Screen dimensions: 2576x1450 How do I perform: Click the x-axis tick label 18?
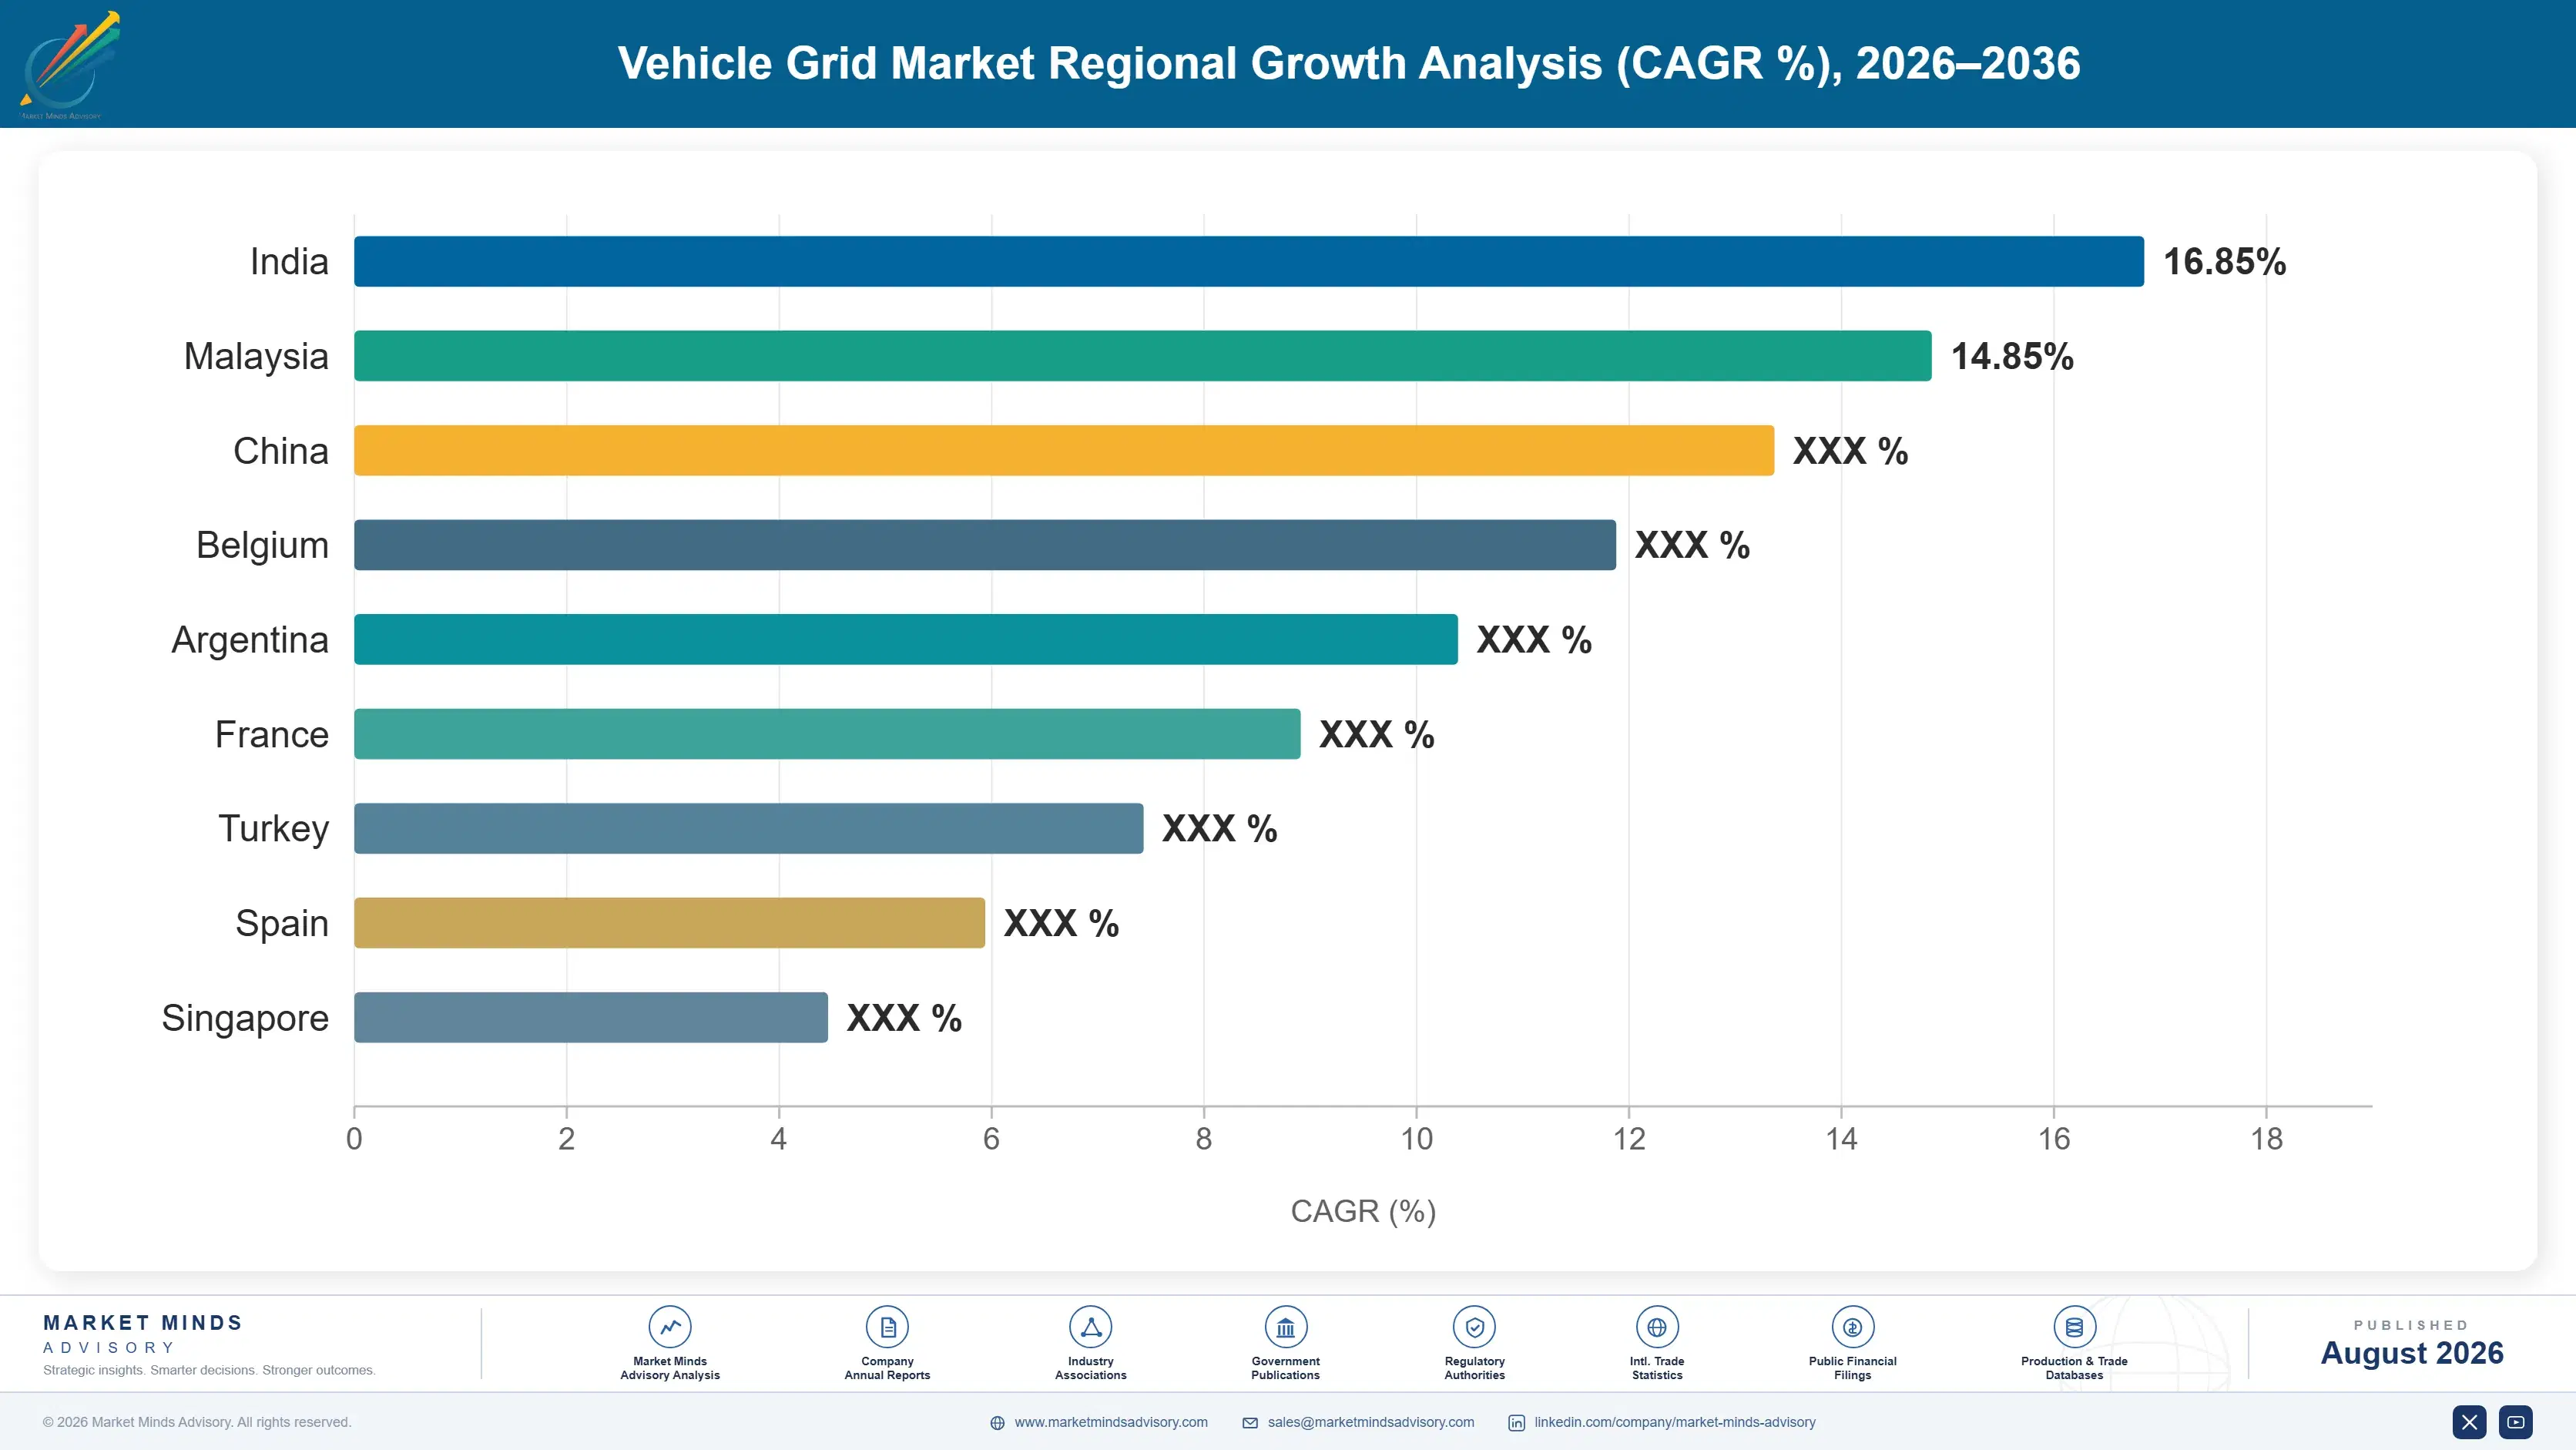(x=2266, y=1139)
